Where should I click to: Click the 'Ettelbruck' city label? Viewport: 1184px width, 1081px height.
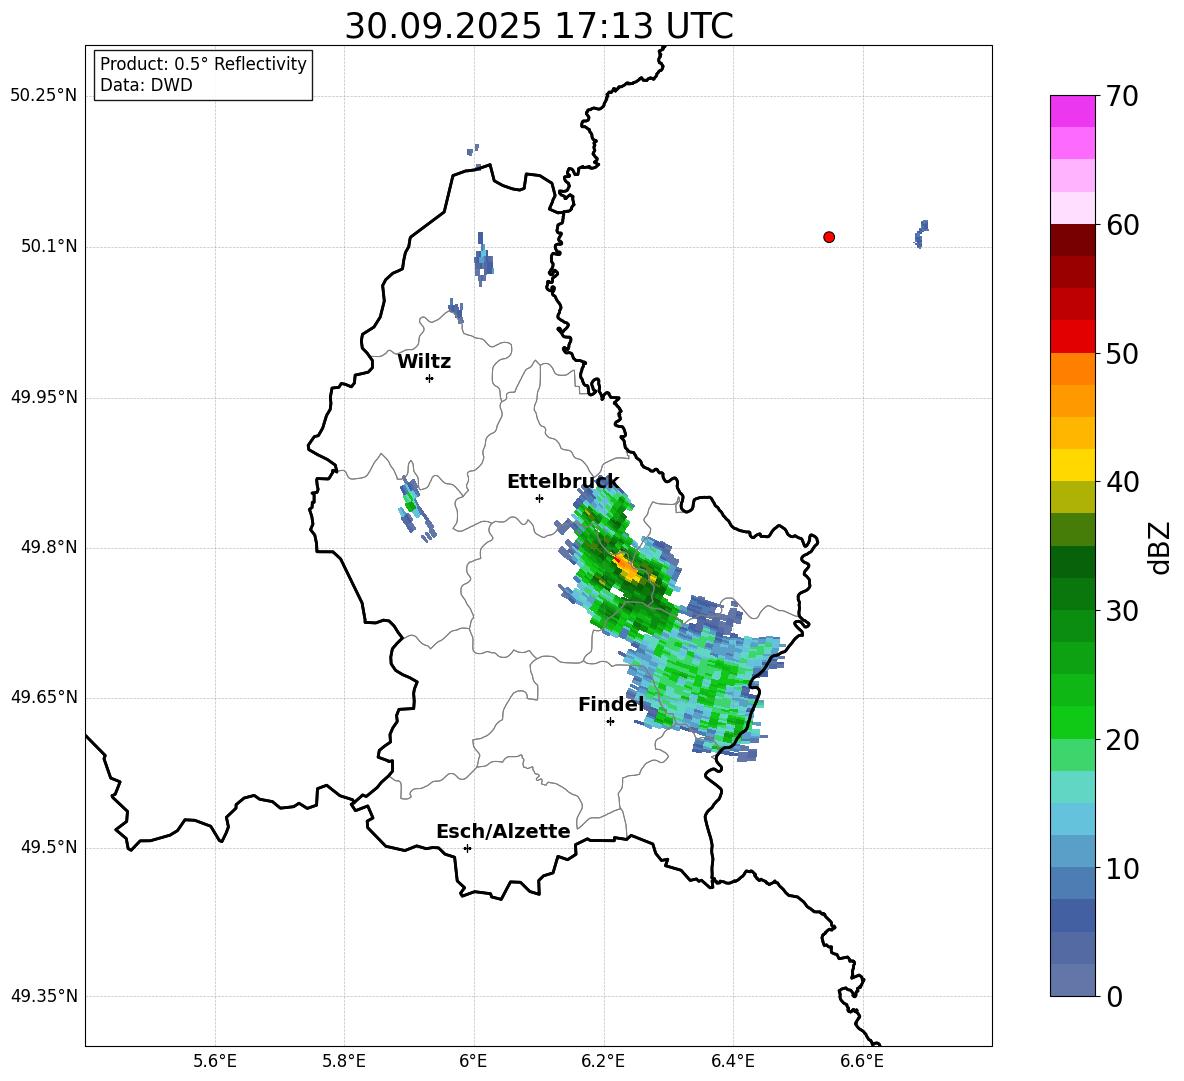click(563, 482)
